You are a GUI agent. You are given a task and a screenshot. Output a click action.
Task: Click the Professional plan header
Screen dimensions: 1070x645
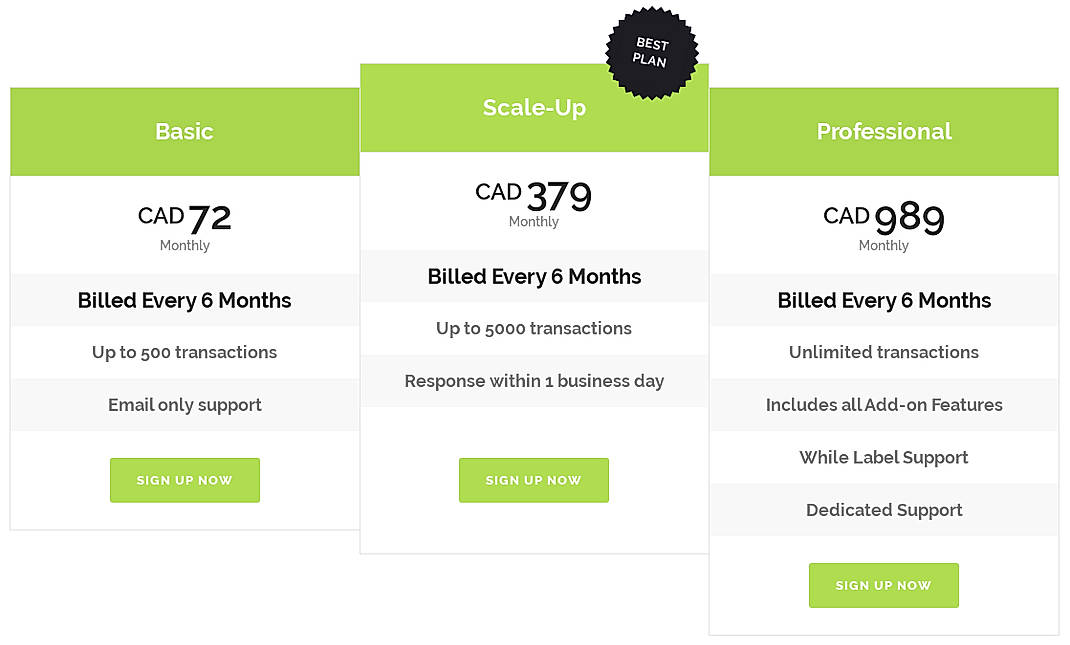pos(883,131)
